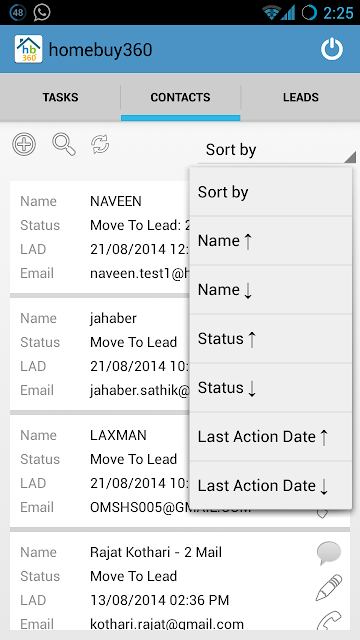Collapse the Sort by spinner arrow

coord(350,157)
